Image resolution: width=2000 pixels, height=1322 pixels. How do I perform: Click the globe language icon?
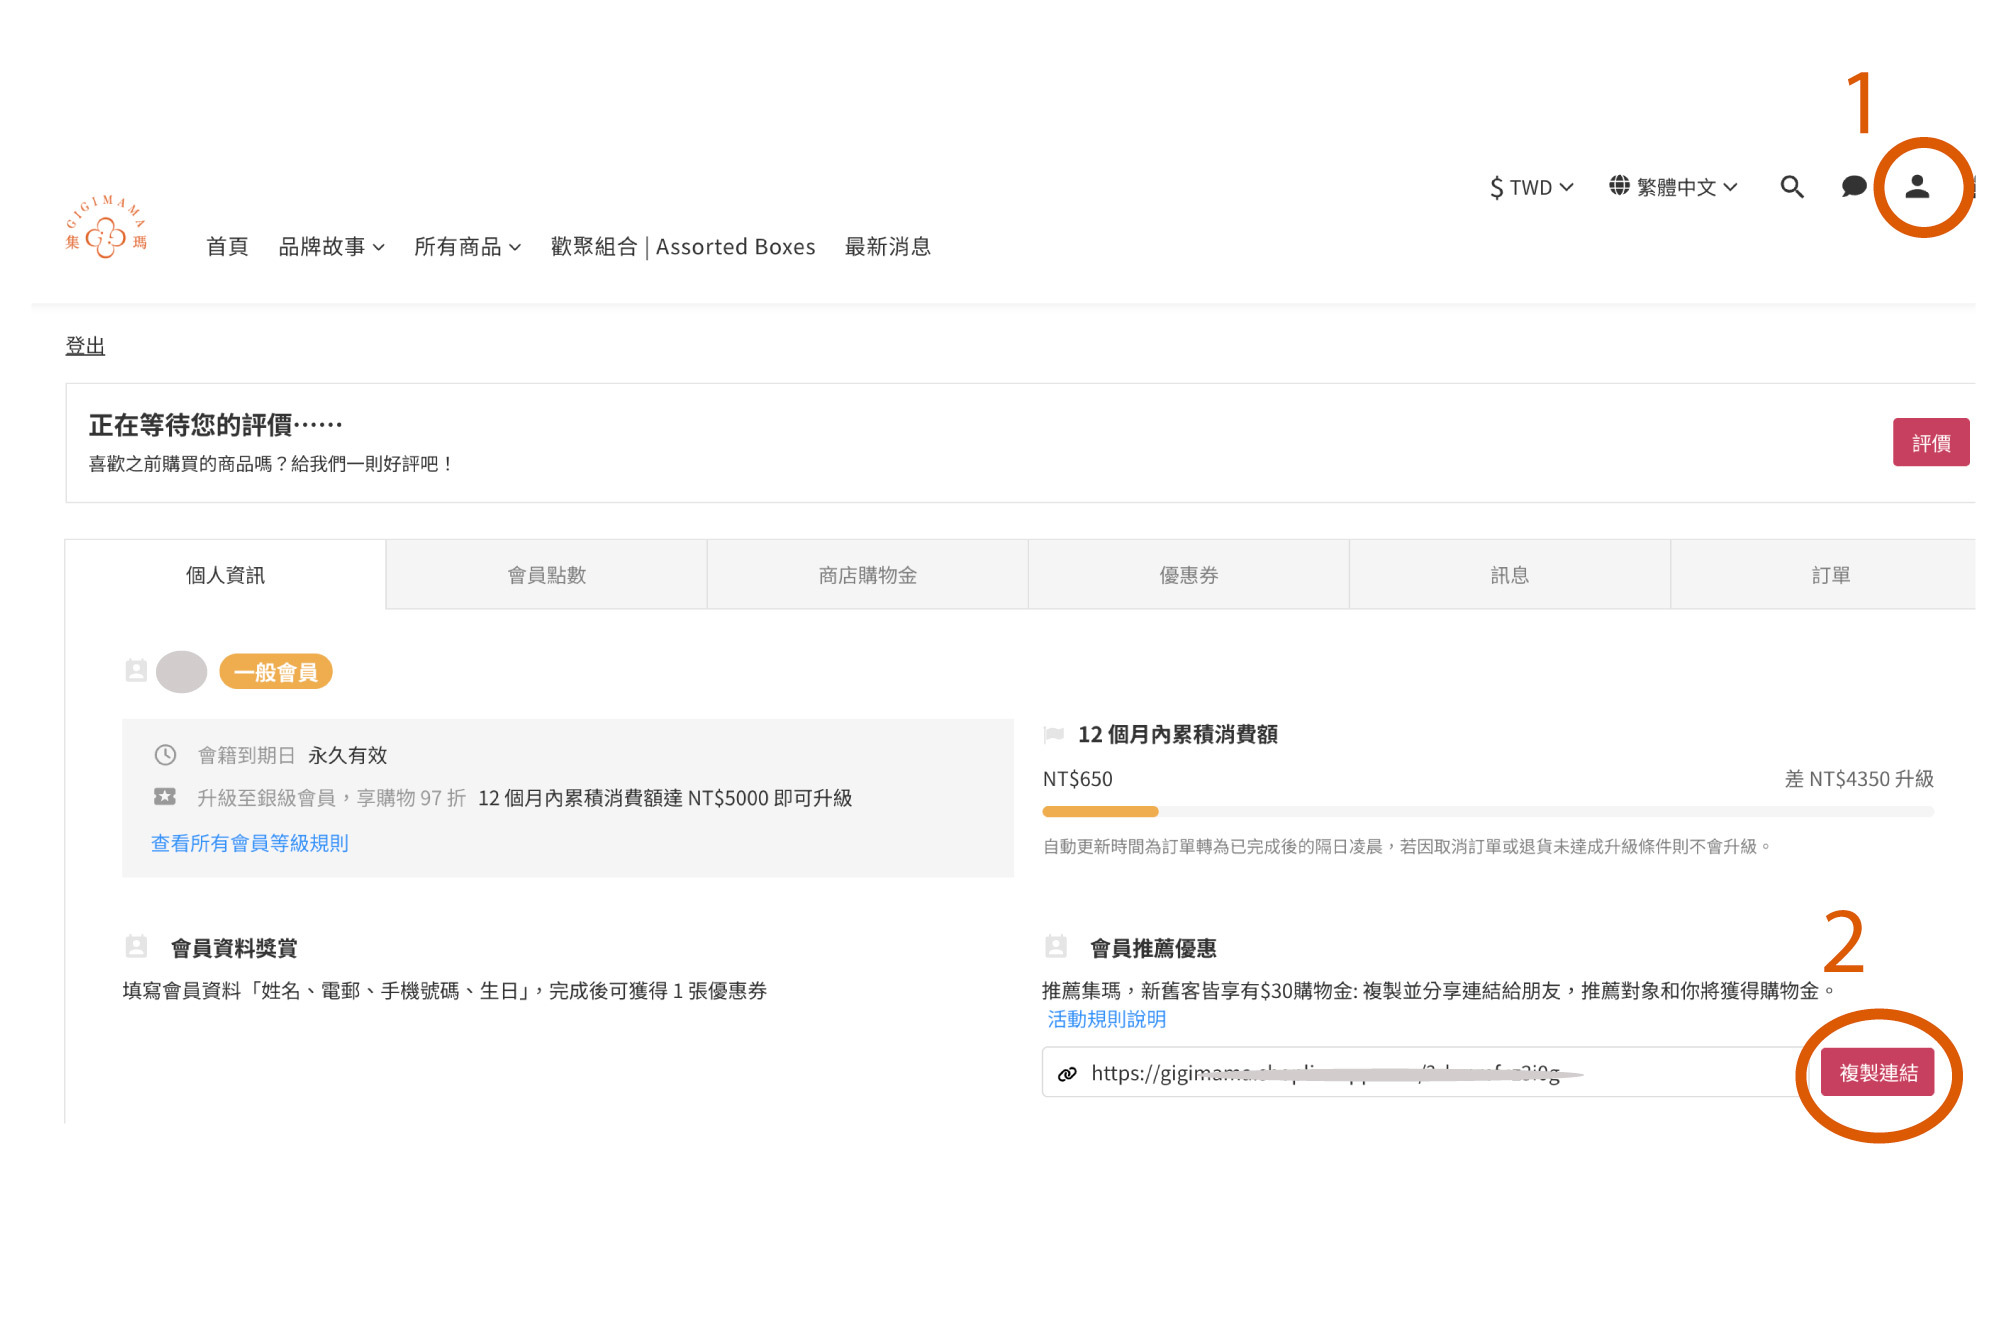tap(1619, 186)
